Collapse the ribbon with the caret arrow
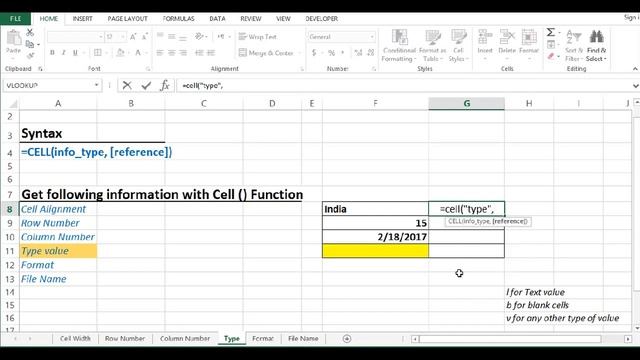640x360 pixels. pyautogui.click(x=635, y=69)
